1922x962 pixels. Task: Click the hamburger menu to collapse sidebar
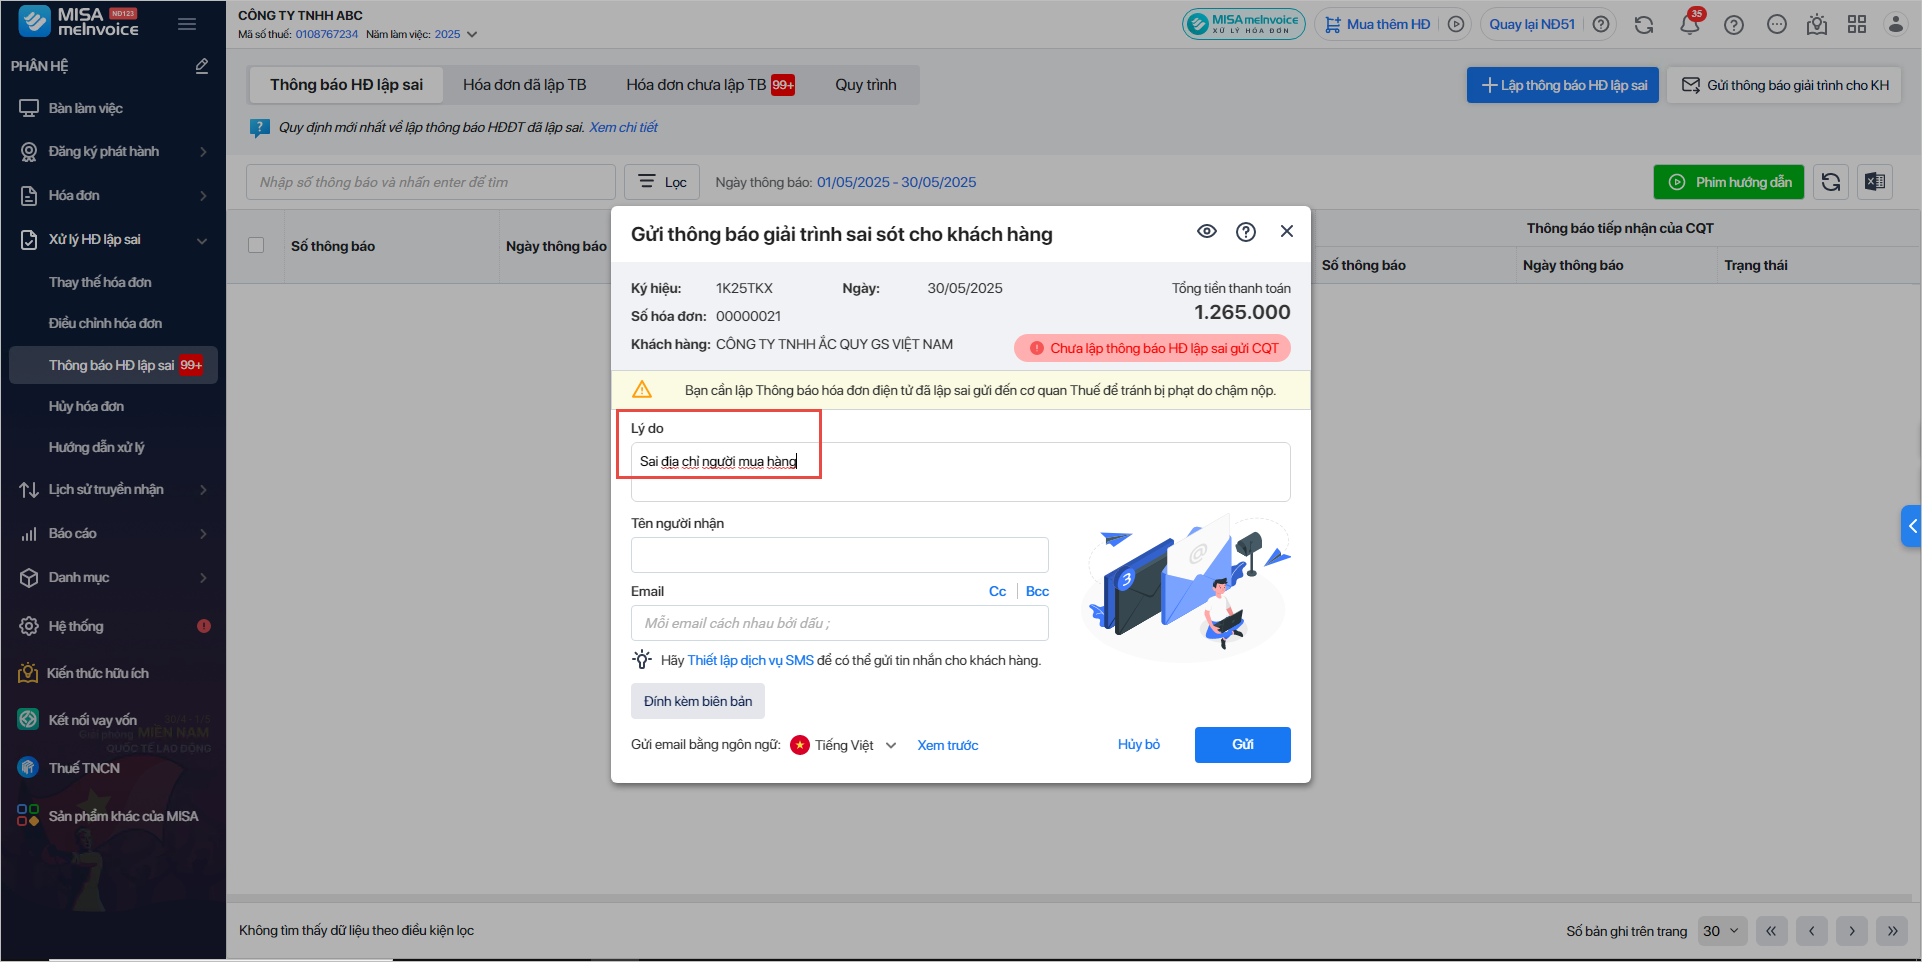click(x=187, y=24)
